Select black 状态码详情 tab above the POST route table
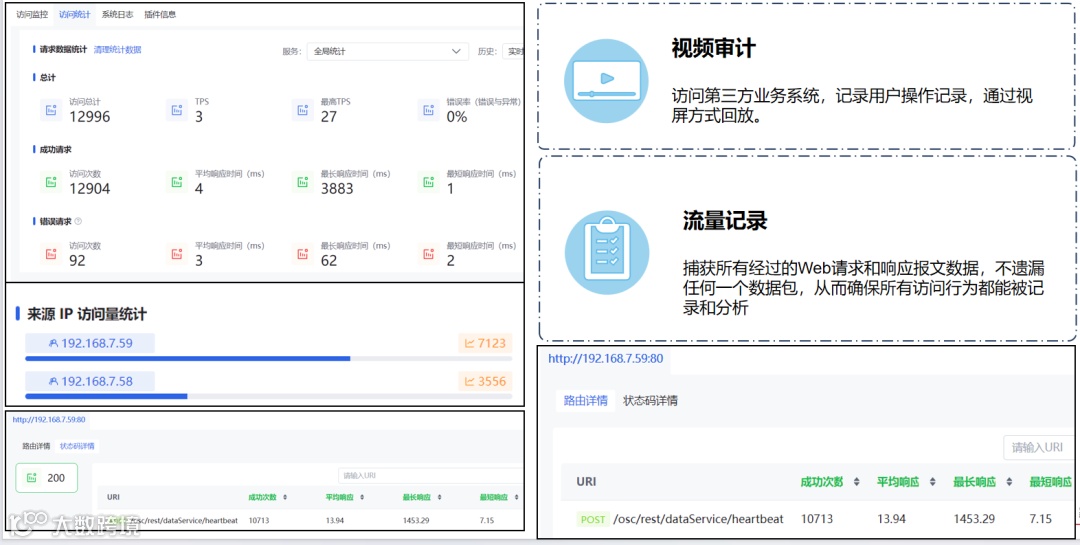 (650, 400)
